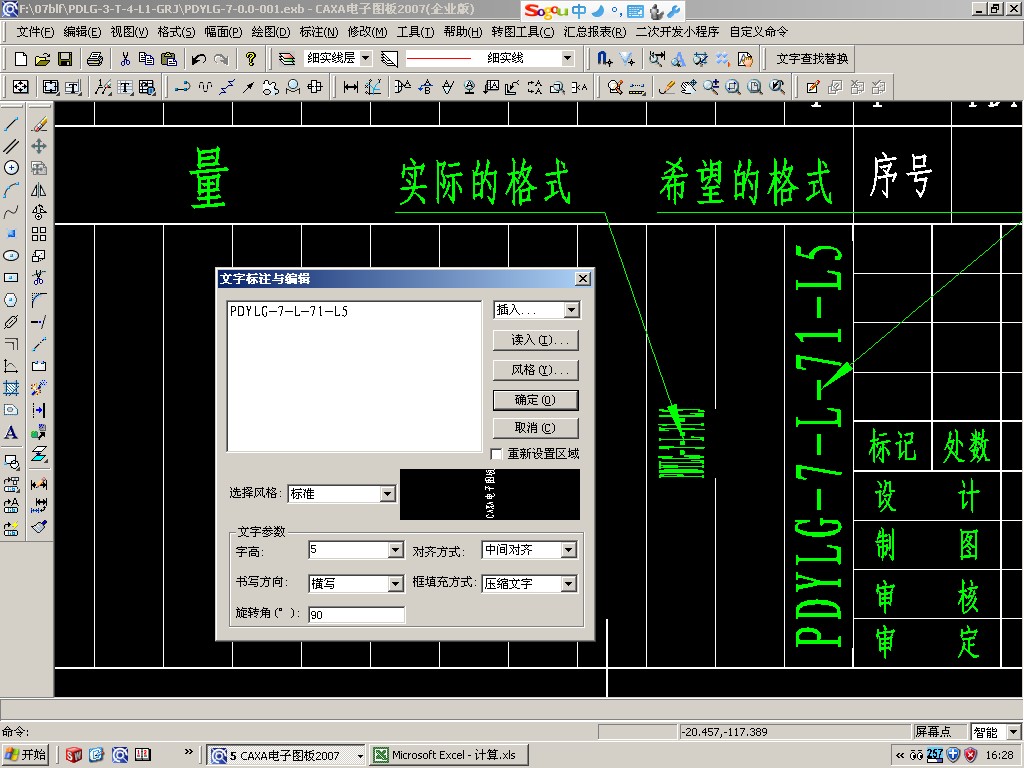
Task: Select the Mirror tool
Action: point(39,190)
